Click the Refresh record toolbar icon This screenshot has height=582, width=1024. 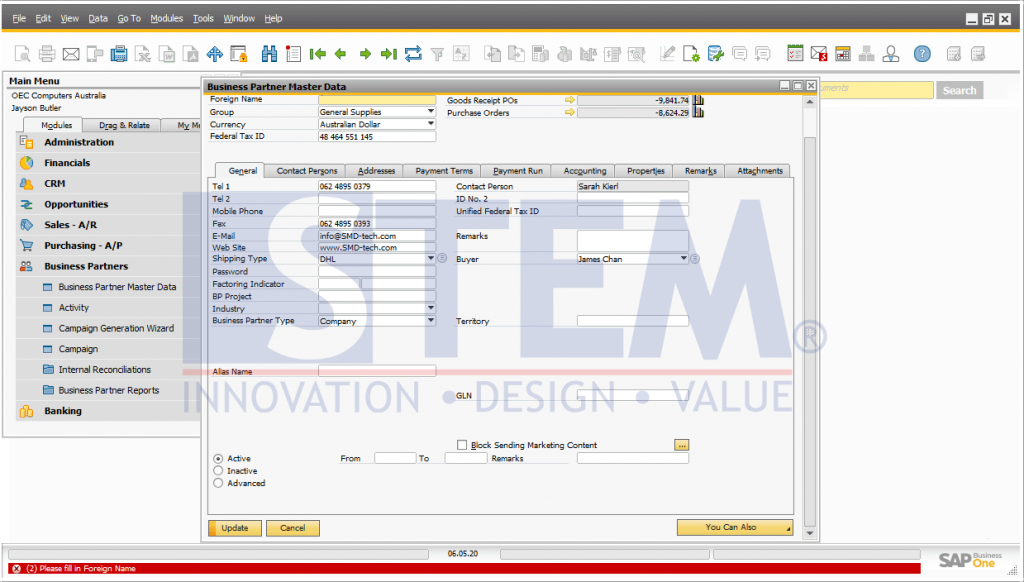pos(413,54)
